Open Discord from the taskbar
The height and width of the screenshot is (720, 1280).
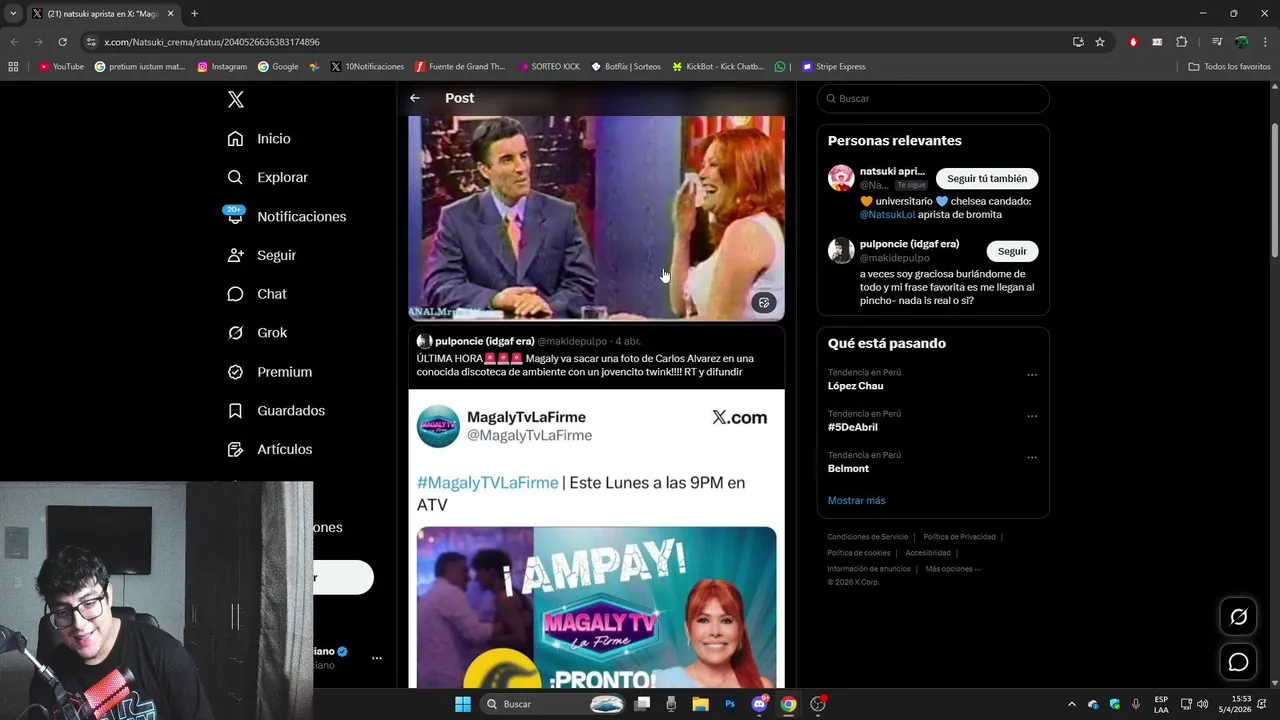click(759, 704)
